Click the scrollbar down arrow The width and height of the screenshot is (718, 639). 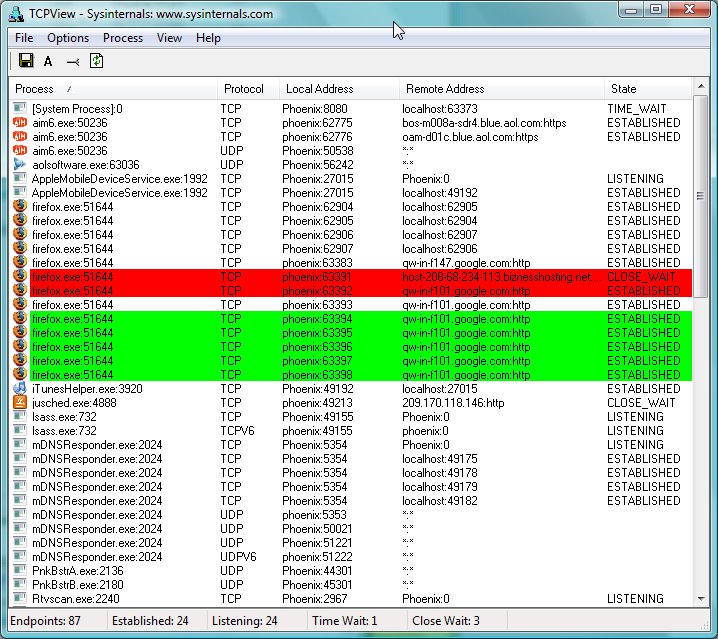click(701, 599)
